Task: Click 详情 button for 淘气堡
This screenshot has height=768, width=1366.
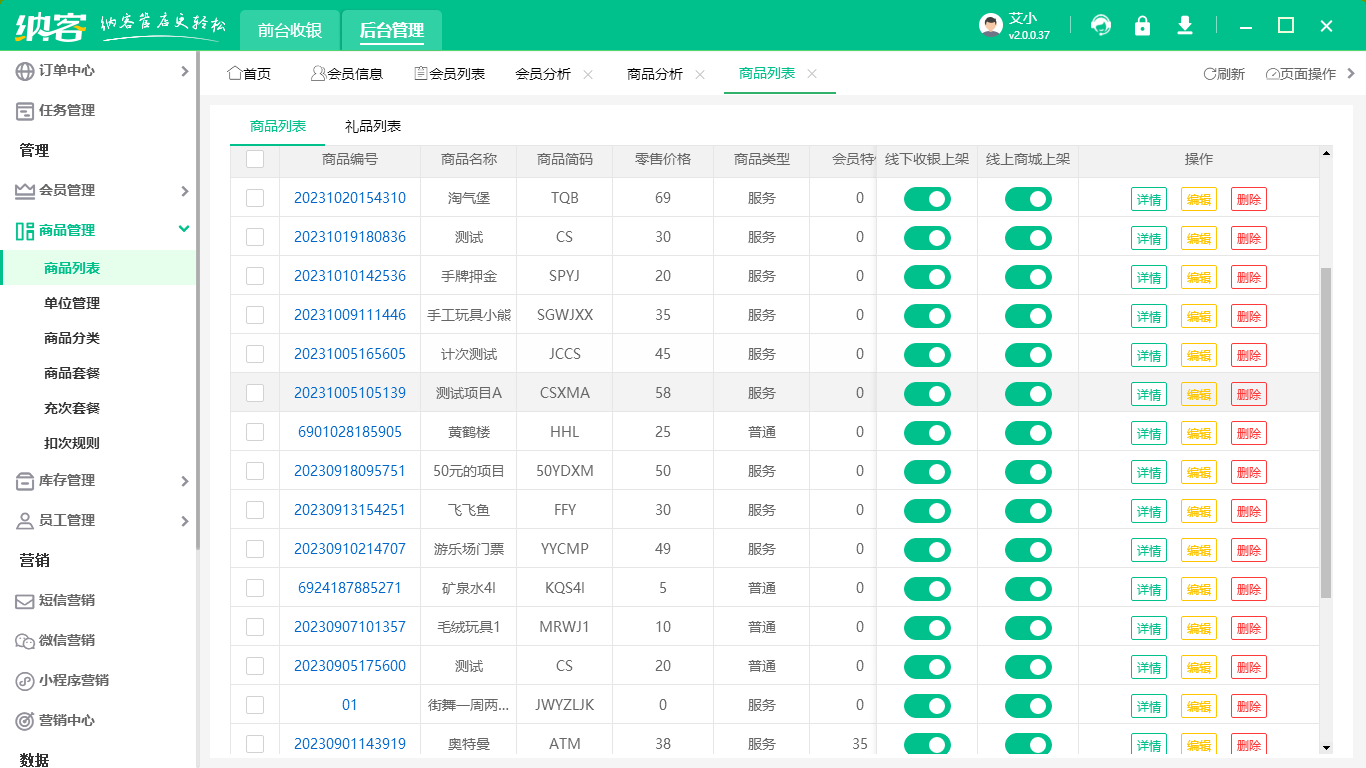Action: (x=1149, y=199)
